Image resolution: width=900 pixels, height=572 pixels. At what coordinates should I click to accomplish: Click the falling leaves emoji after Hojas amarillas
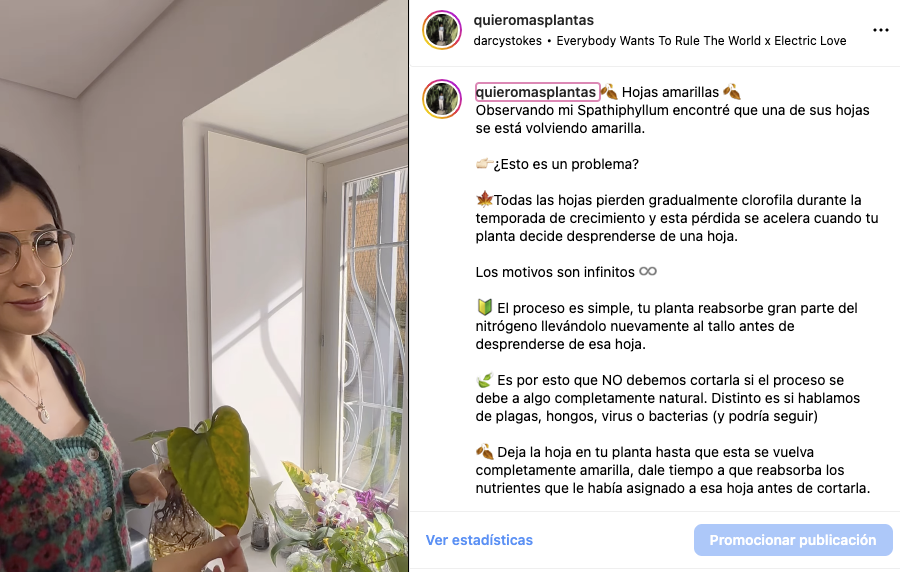pos(732,92)
